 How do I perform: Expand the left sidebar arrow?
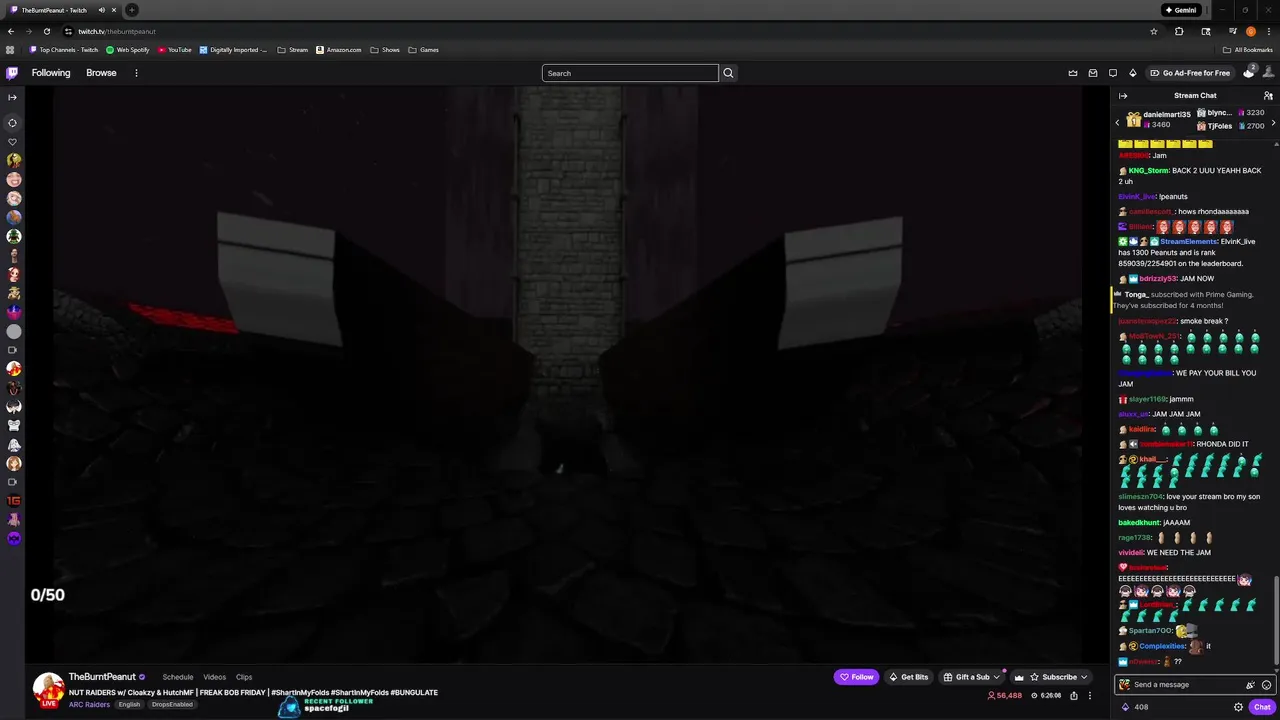click(x=12, y=97)
